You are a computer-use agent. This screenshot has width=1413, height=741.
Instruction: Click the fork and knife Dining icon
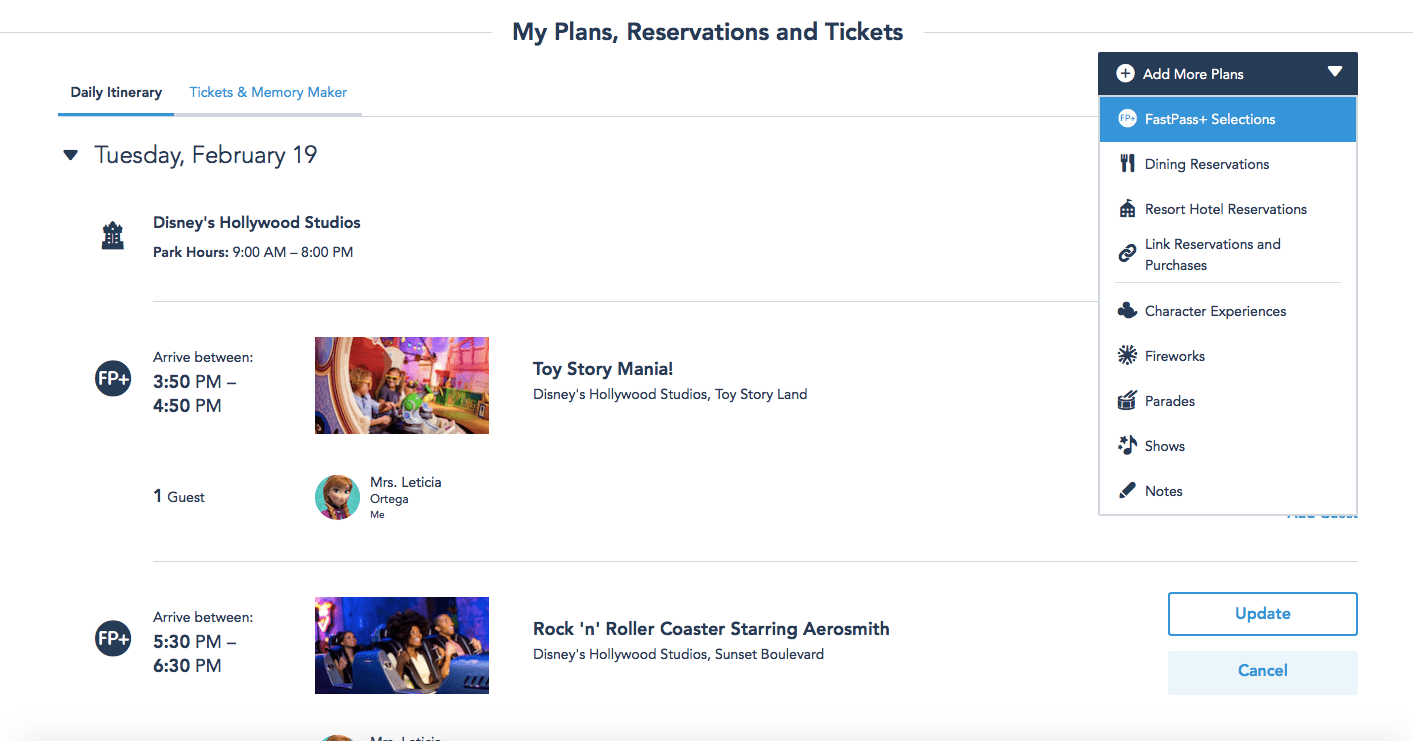1127,164
